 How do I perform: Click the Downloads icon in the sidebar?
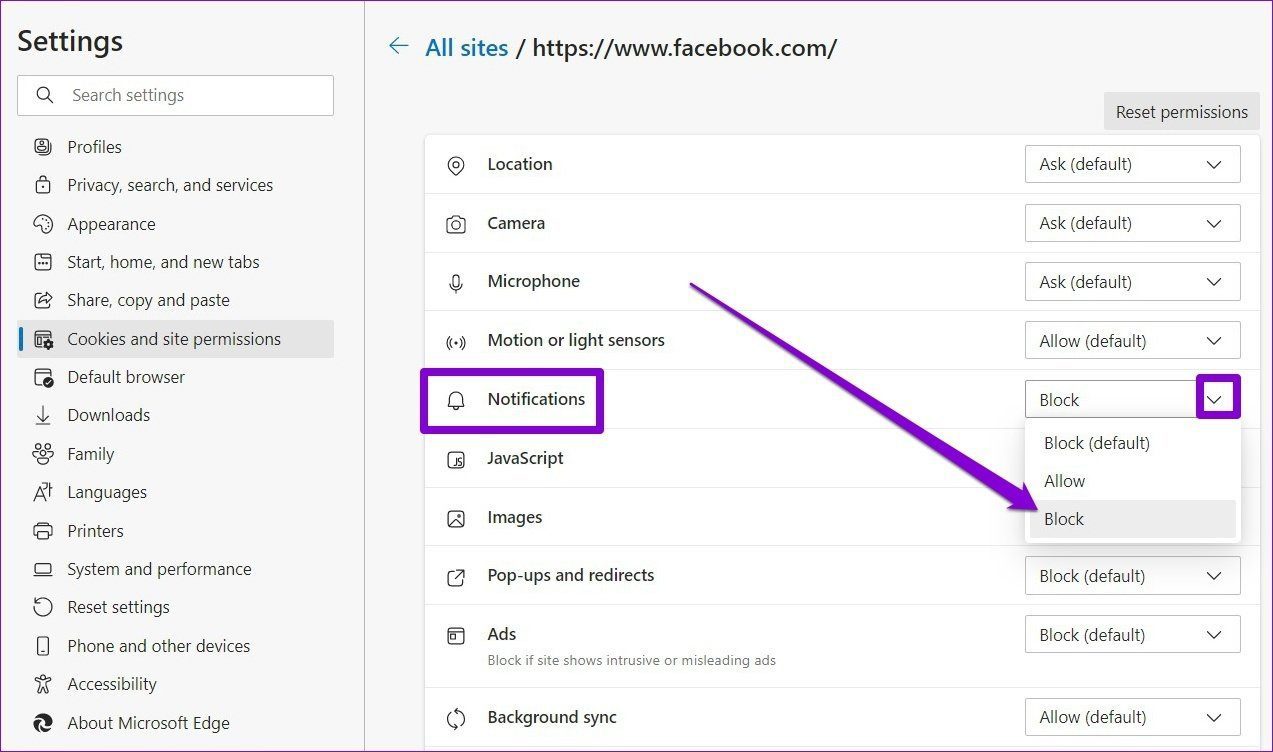[x=41, y=415]
